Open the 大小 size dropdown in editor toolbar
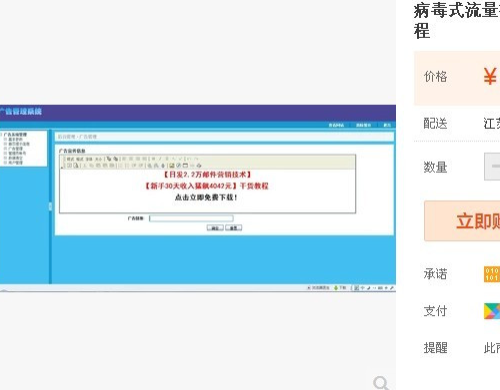This screenshot has height=390, width=500. (x=99, y=159)
